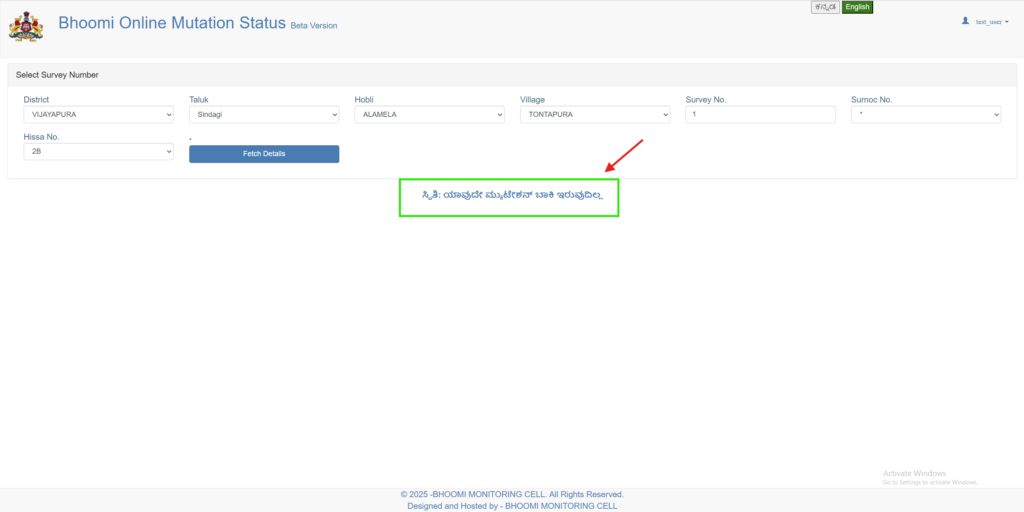Screen dimensions: 1024x512
Task: Switch language to English
Action: click(857, 7)
